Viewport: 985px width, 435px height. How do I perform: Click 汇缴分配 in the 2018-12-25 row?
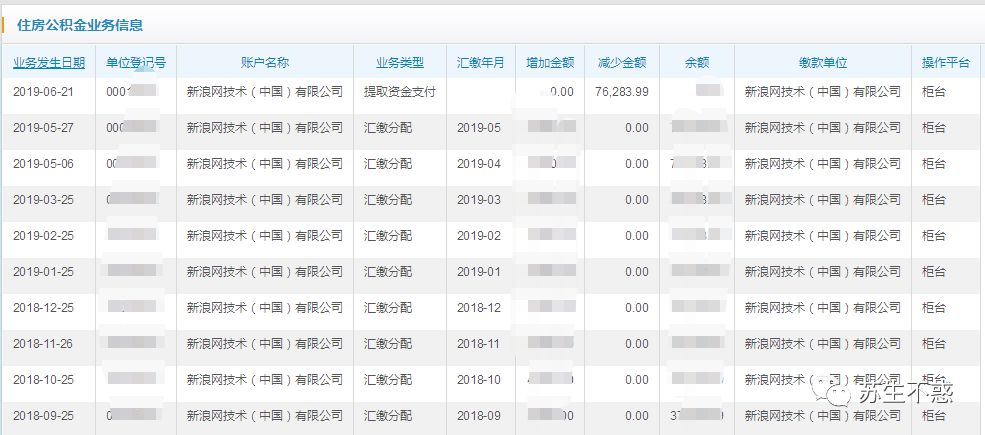(x=388, y=308)
